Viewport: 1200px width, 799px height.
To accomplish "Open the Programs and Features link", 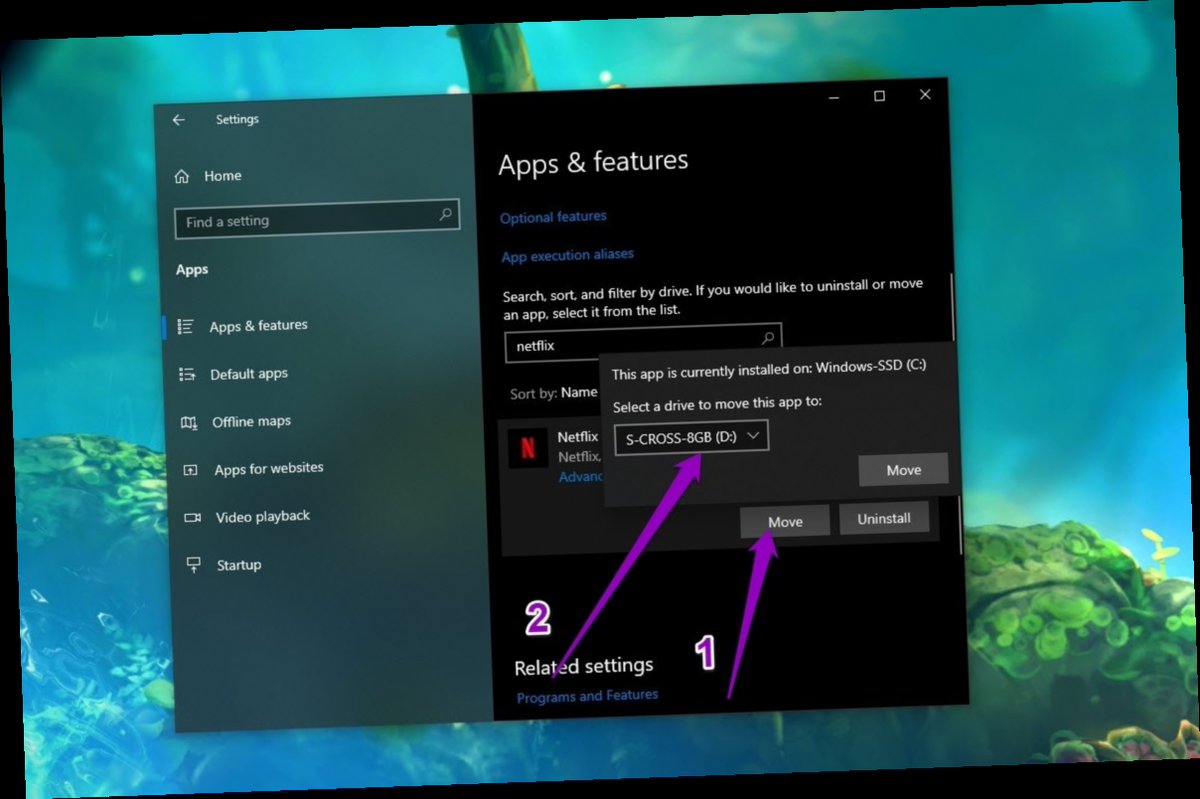I will pos(587,695).
